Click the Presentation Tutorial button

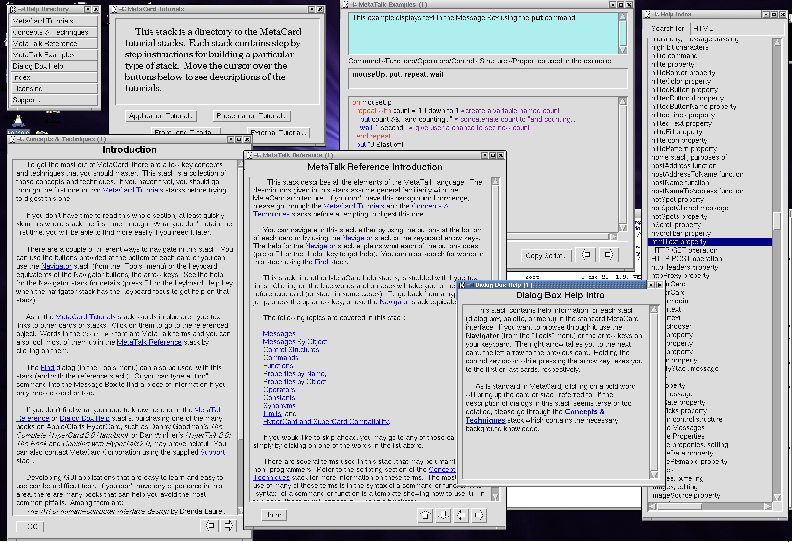[251, 116]
